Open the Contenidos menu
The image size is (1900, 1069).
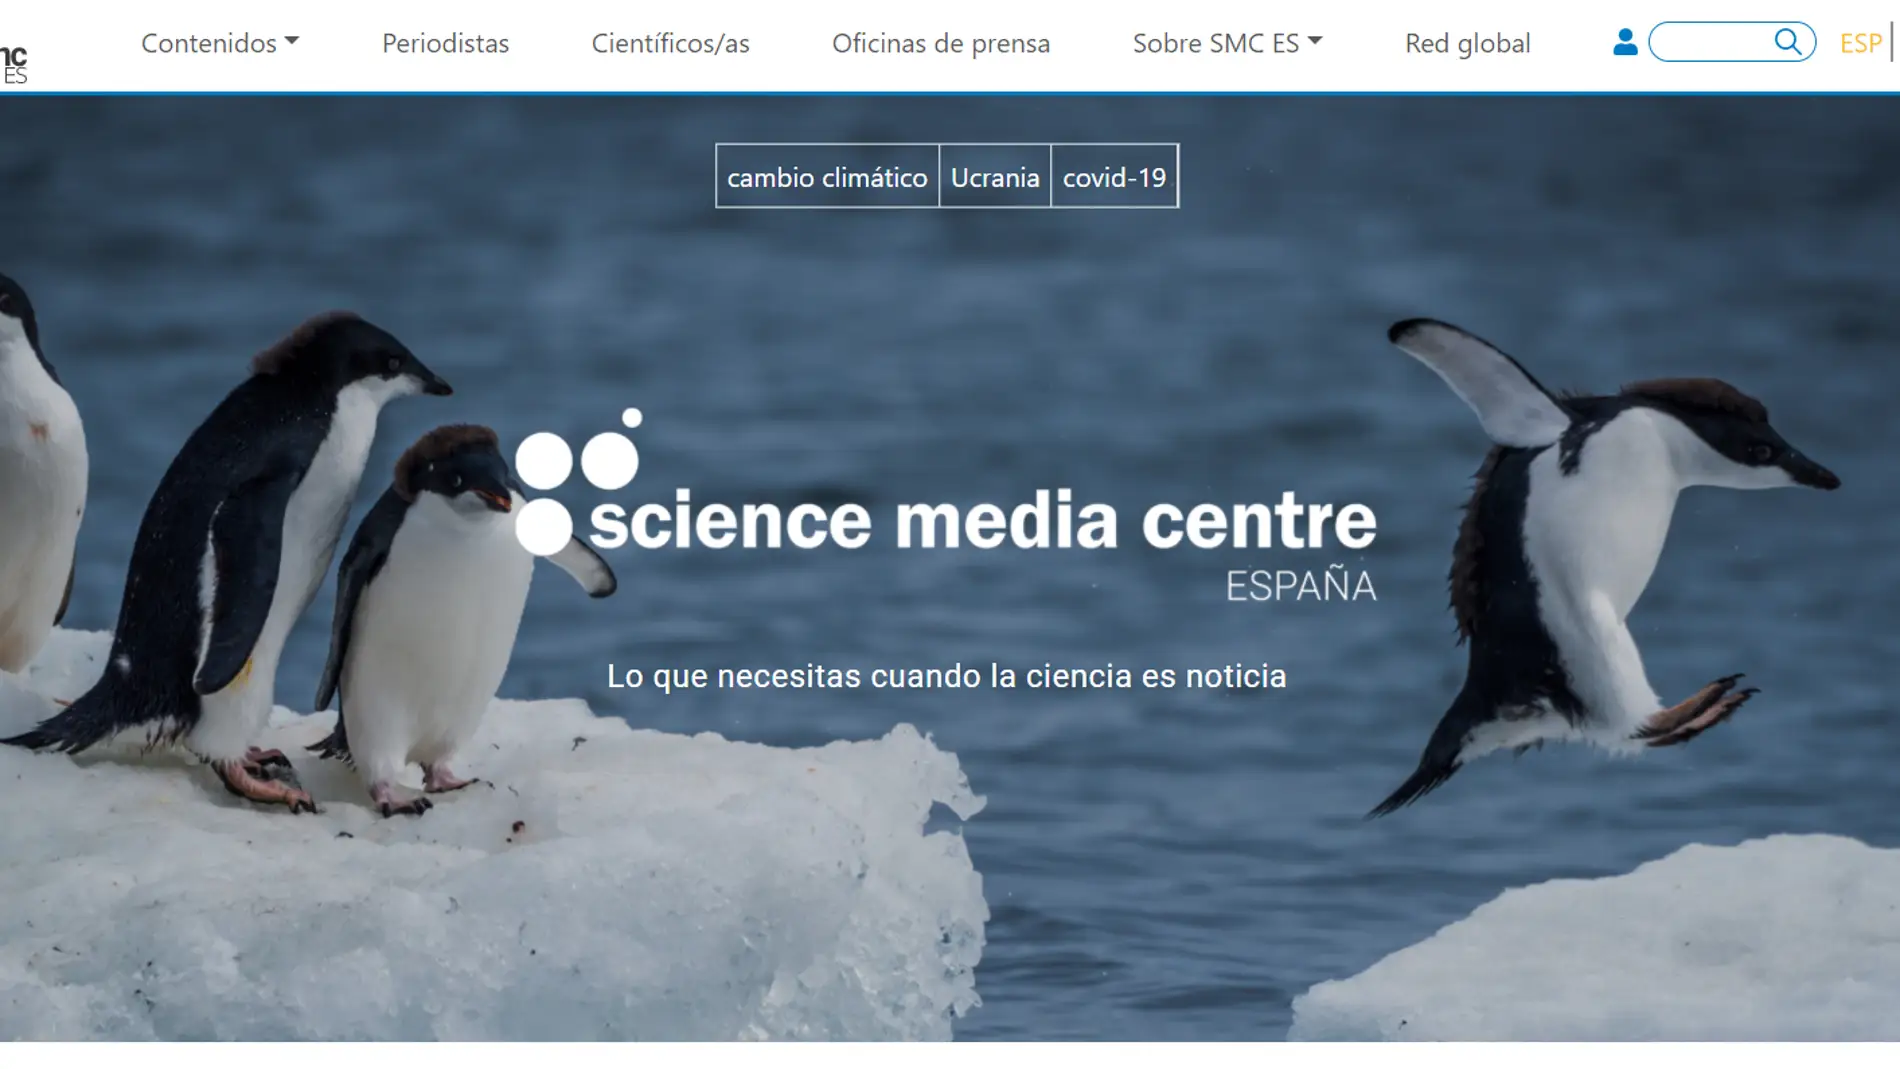pyautogui.click(x=220, y=43)
